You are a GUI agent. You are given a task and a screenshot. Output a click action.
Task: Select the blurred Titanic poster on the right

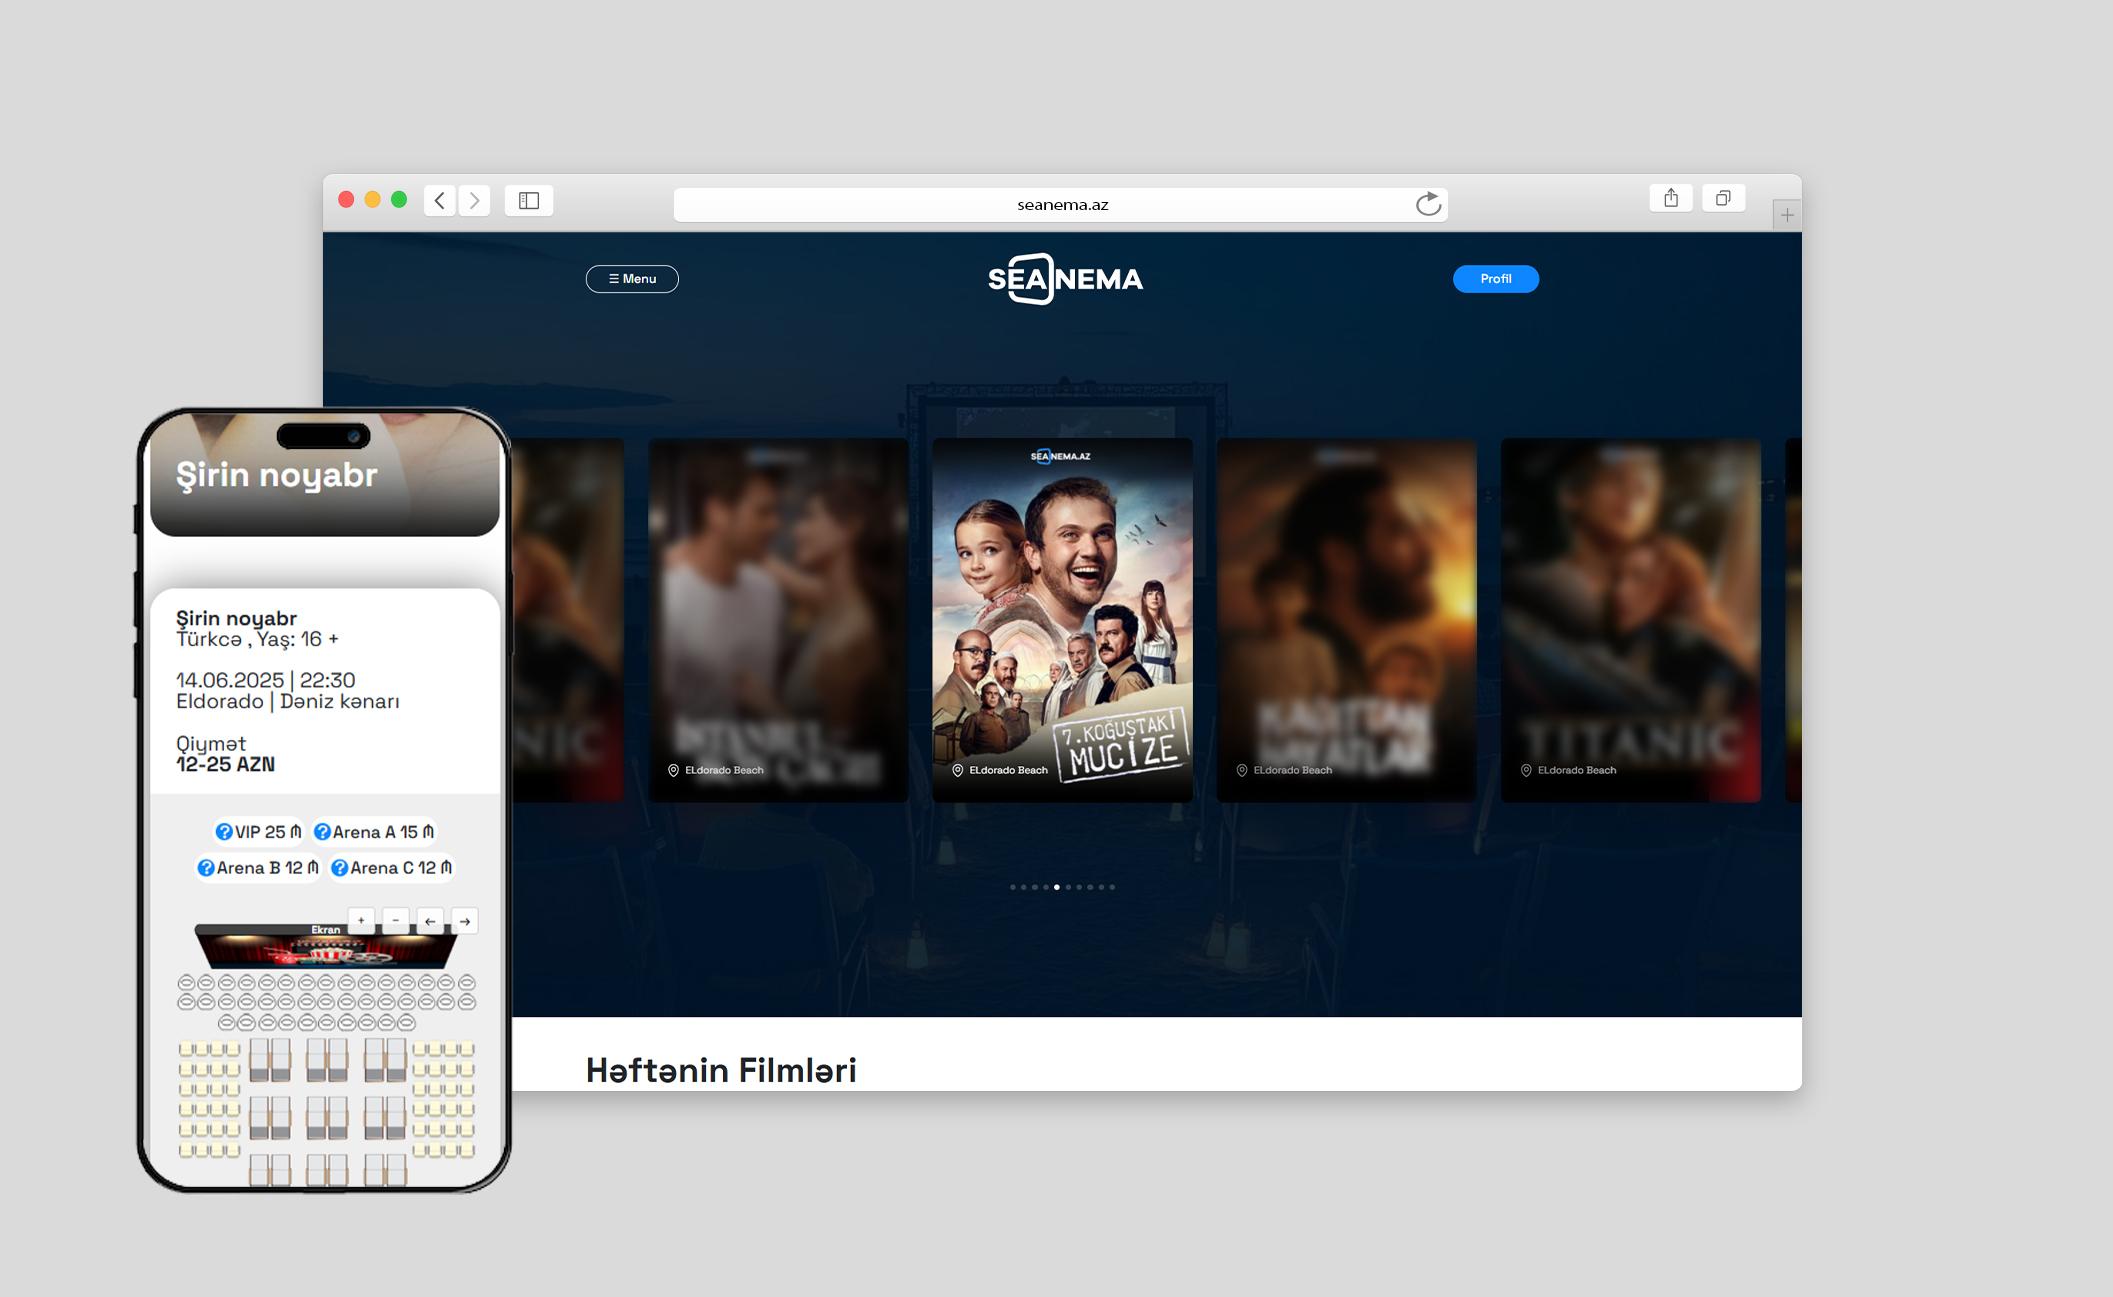coord(1631,620)
